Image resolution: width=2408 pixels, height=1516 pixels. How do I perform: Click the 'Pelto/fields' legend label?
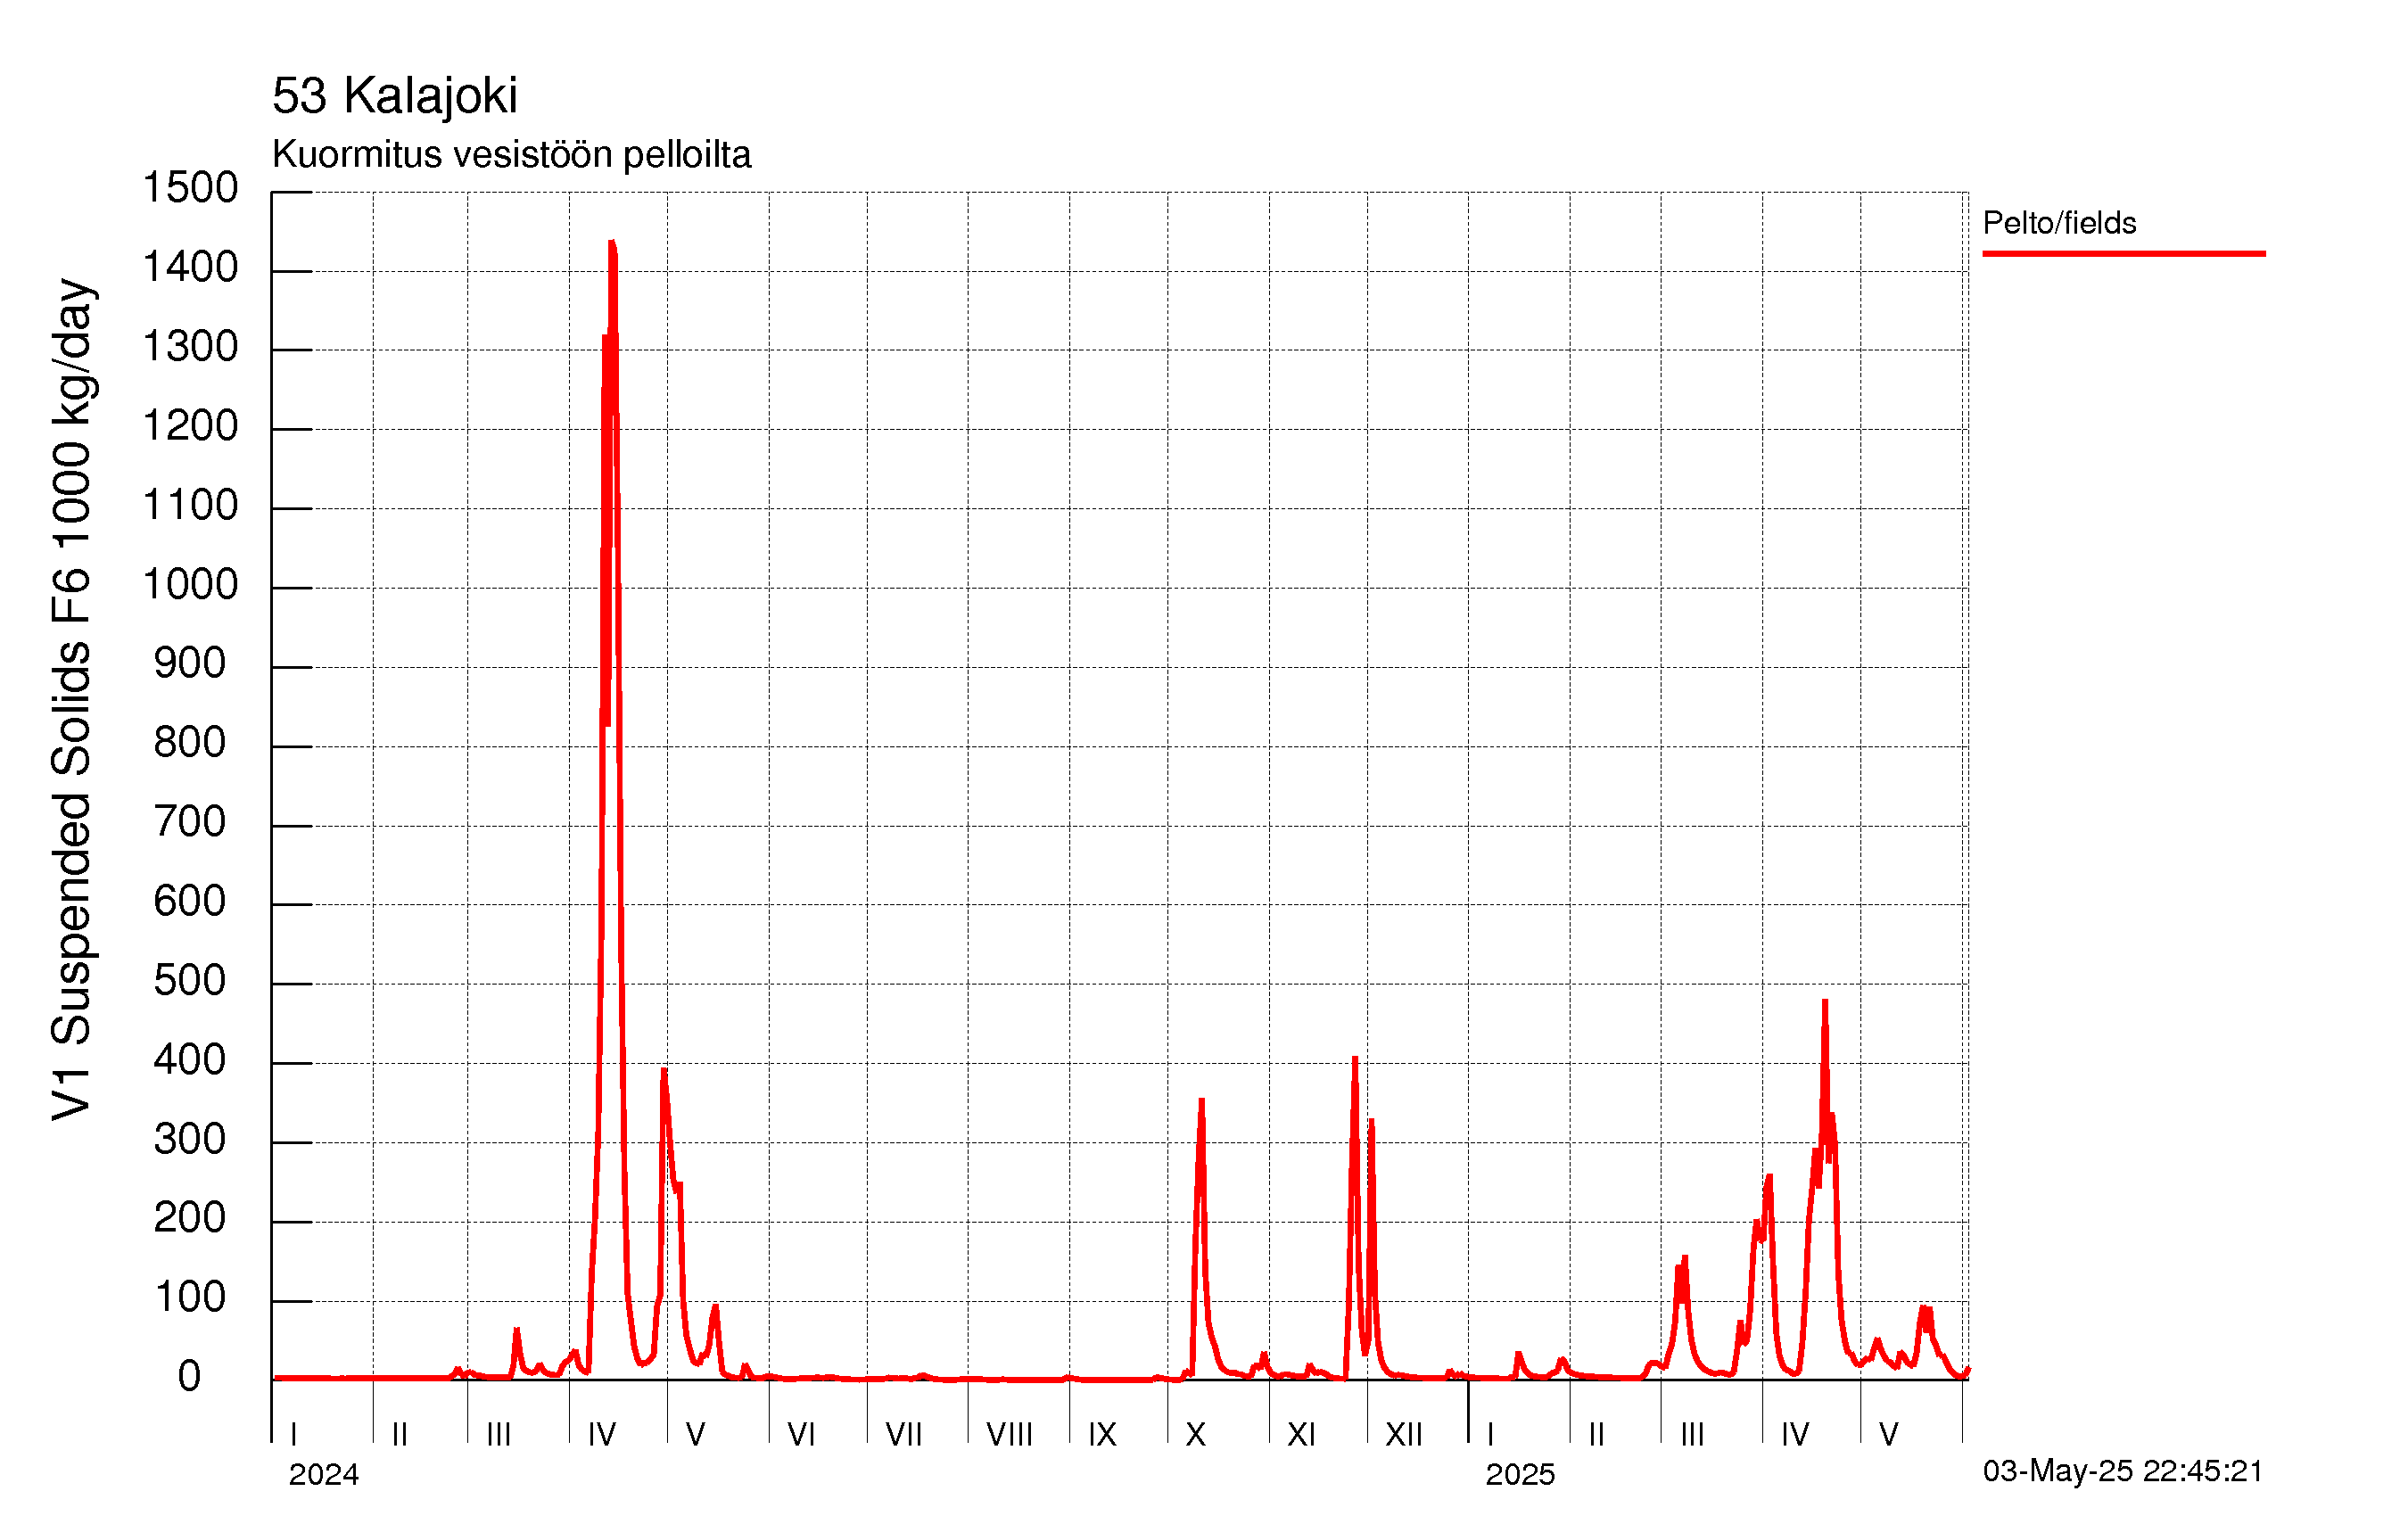pyautogui.click(x=2059, y=223)
